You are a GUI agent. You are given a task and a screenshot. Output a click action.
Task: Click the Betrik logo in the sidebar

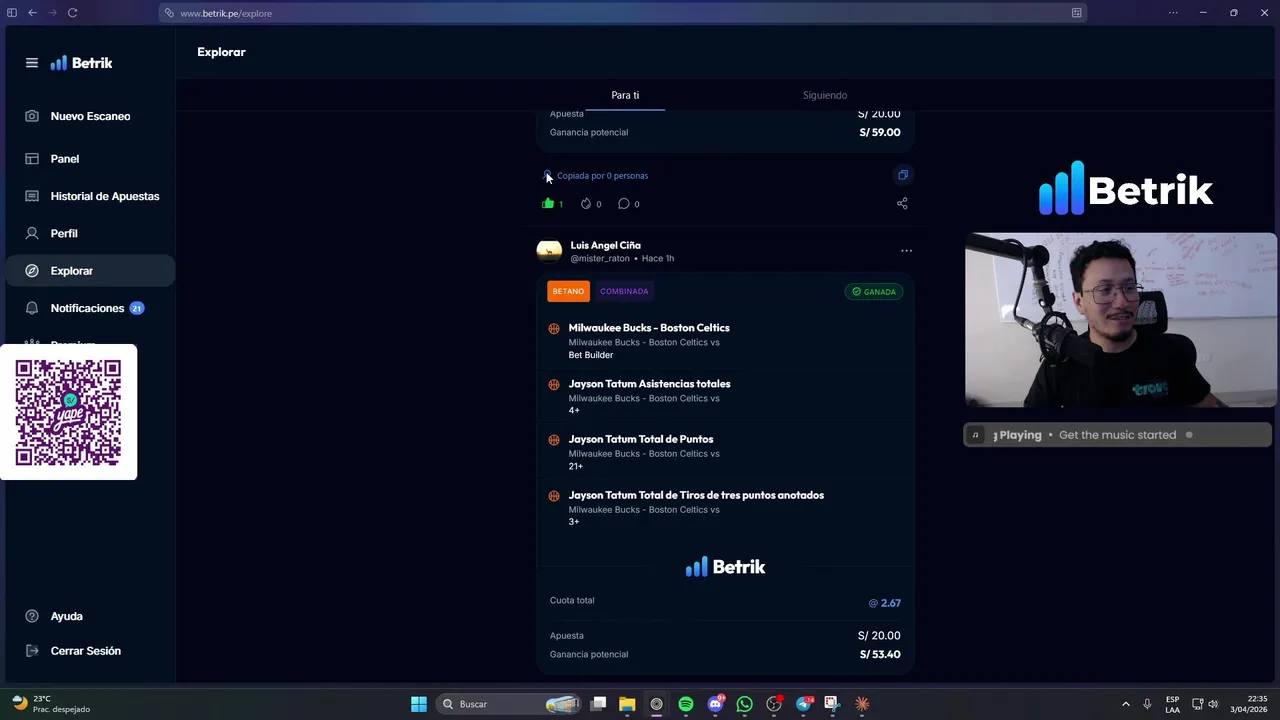pos(81,63)
